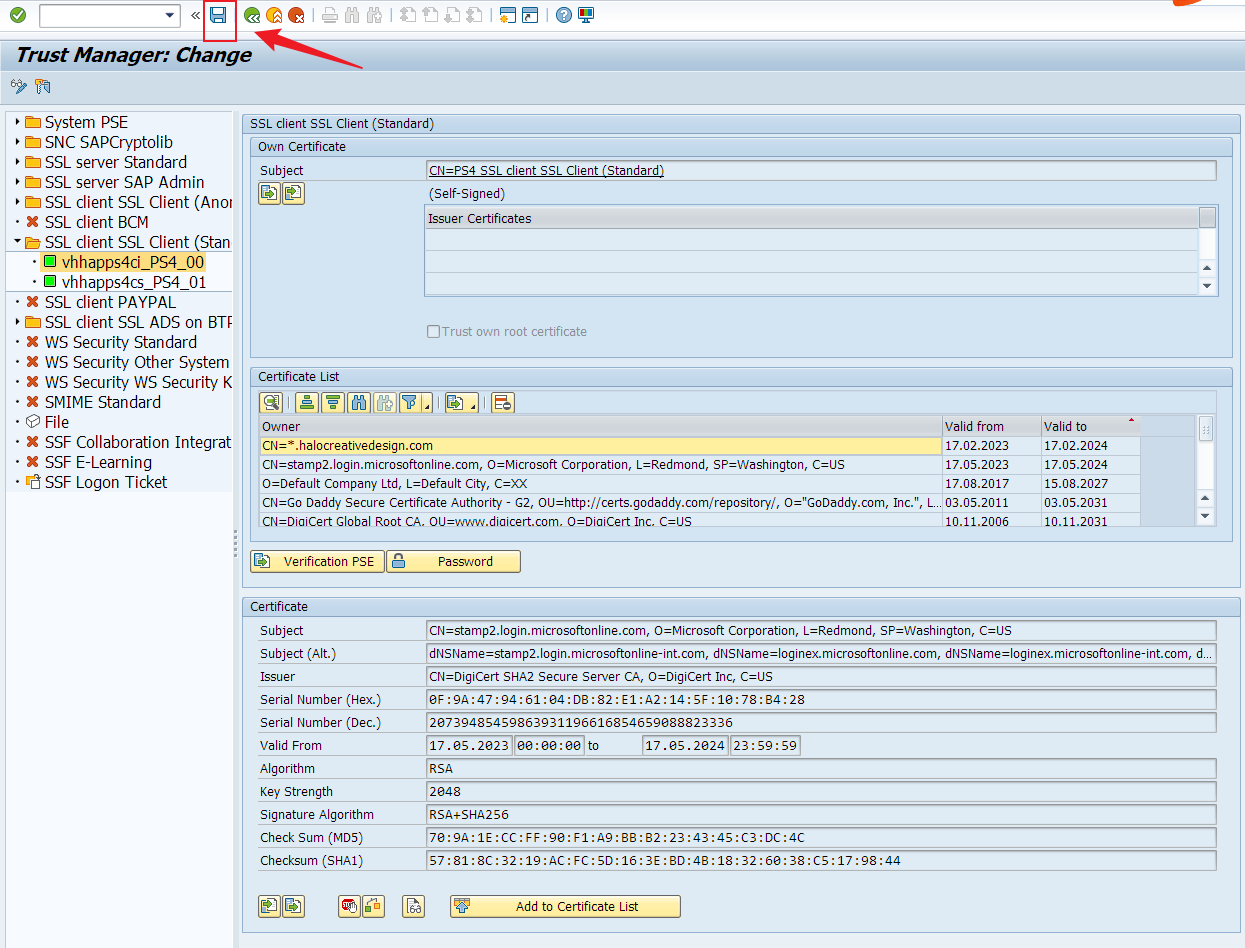The height and width of the screenshot is (948, 1245).
Task: Click the green Back arrow icon
Action: click(x=252, y=15)
